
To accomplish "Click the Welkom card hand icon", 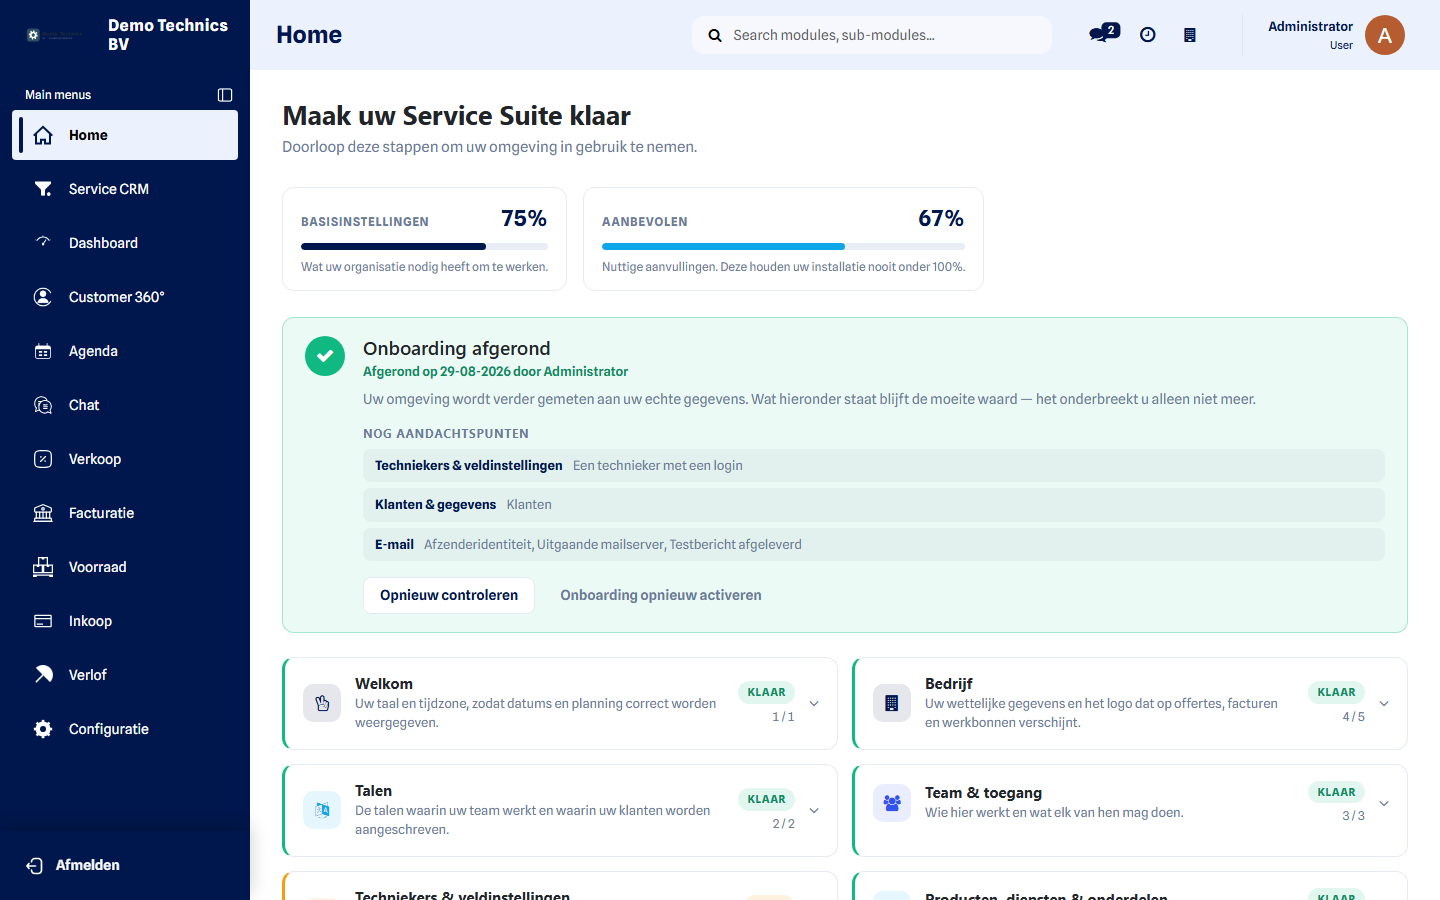I will [x=322, y=703].
